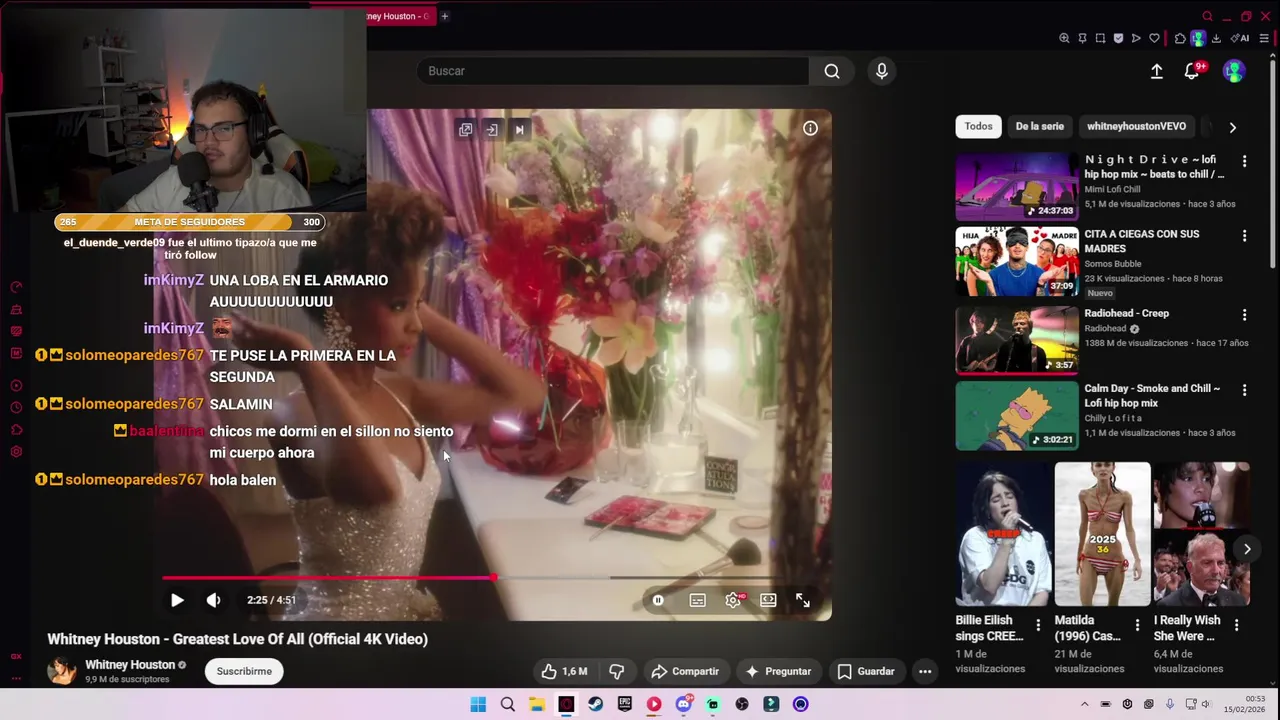Open Billie Eilish sings Creep short
The height and width of the screenshot is (720, 1280).
(1003, 534)
